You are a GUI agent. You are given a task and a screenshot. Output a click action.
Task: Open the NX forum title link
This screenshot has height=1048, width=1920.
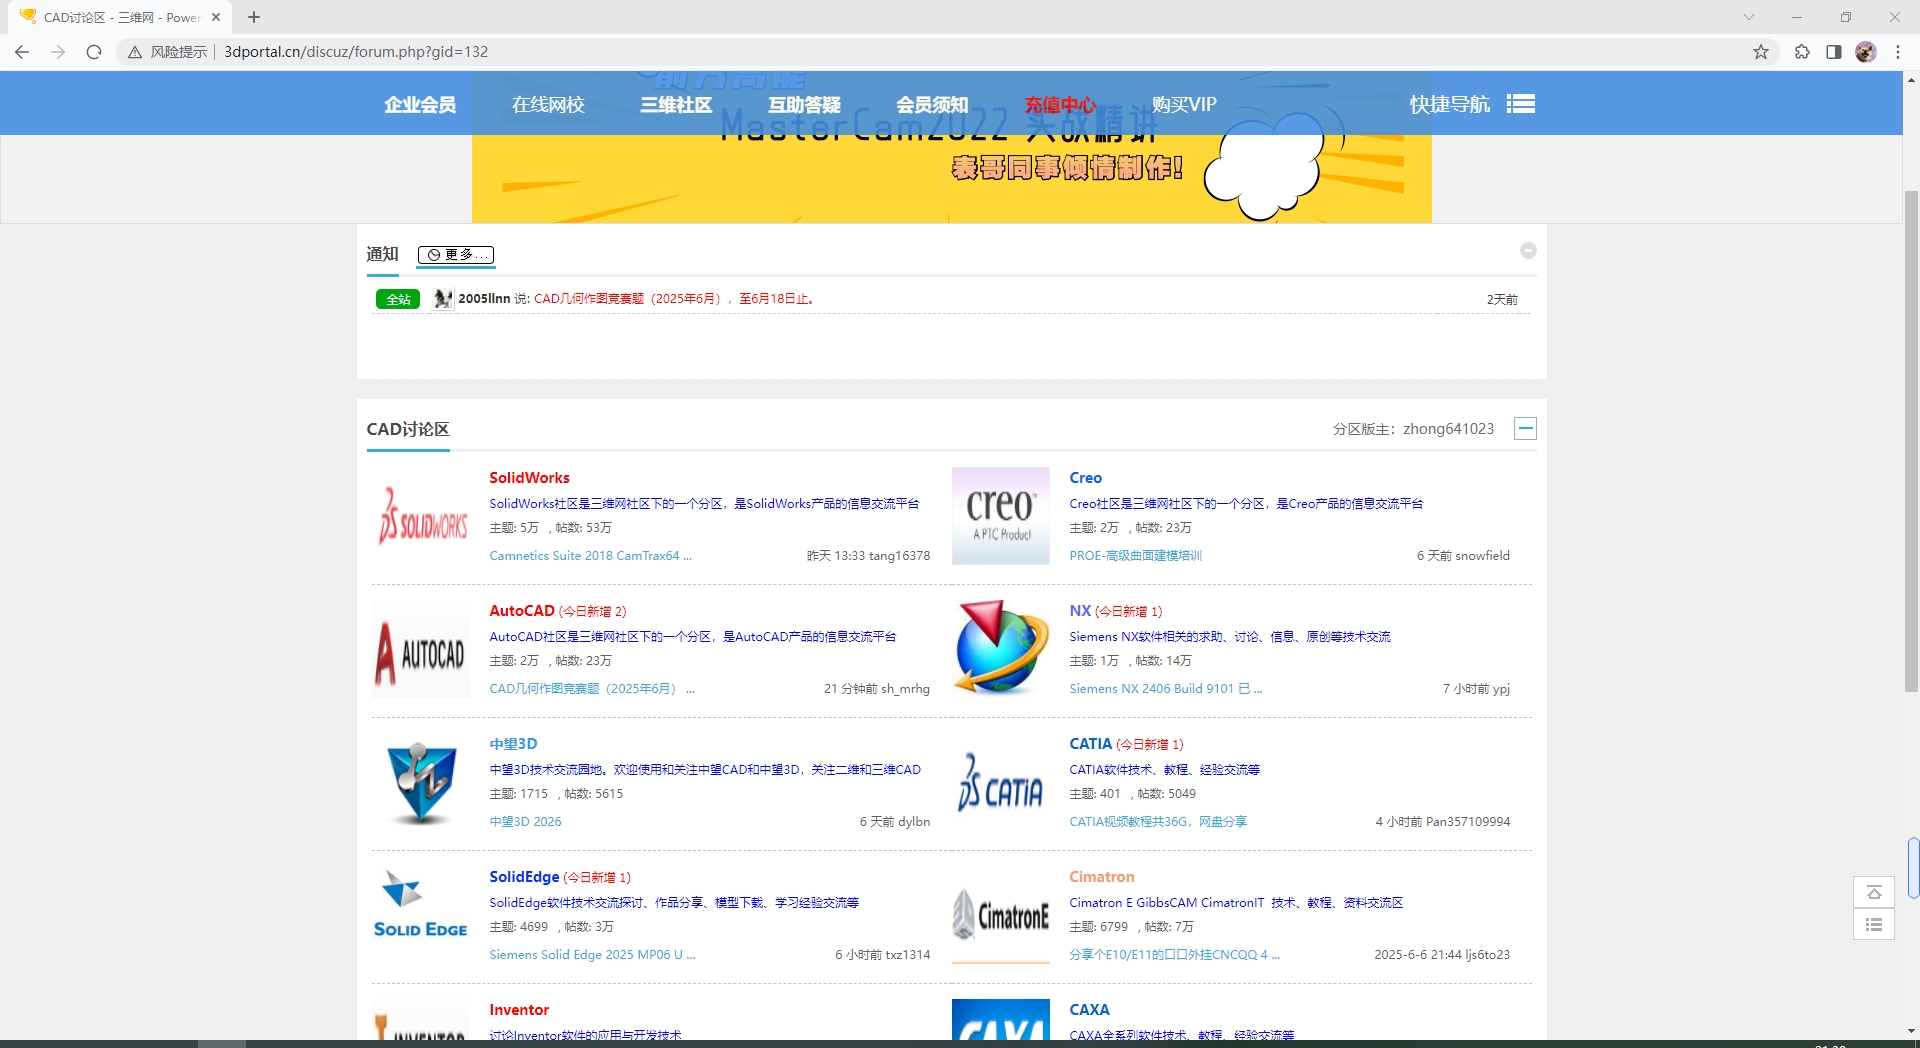[1080, 611]
